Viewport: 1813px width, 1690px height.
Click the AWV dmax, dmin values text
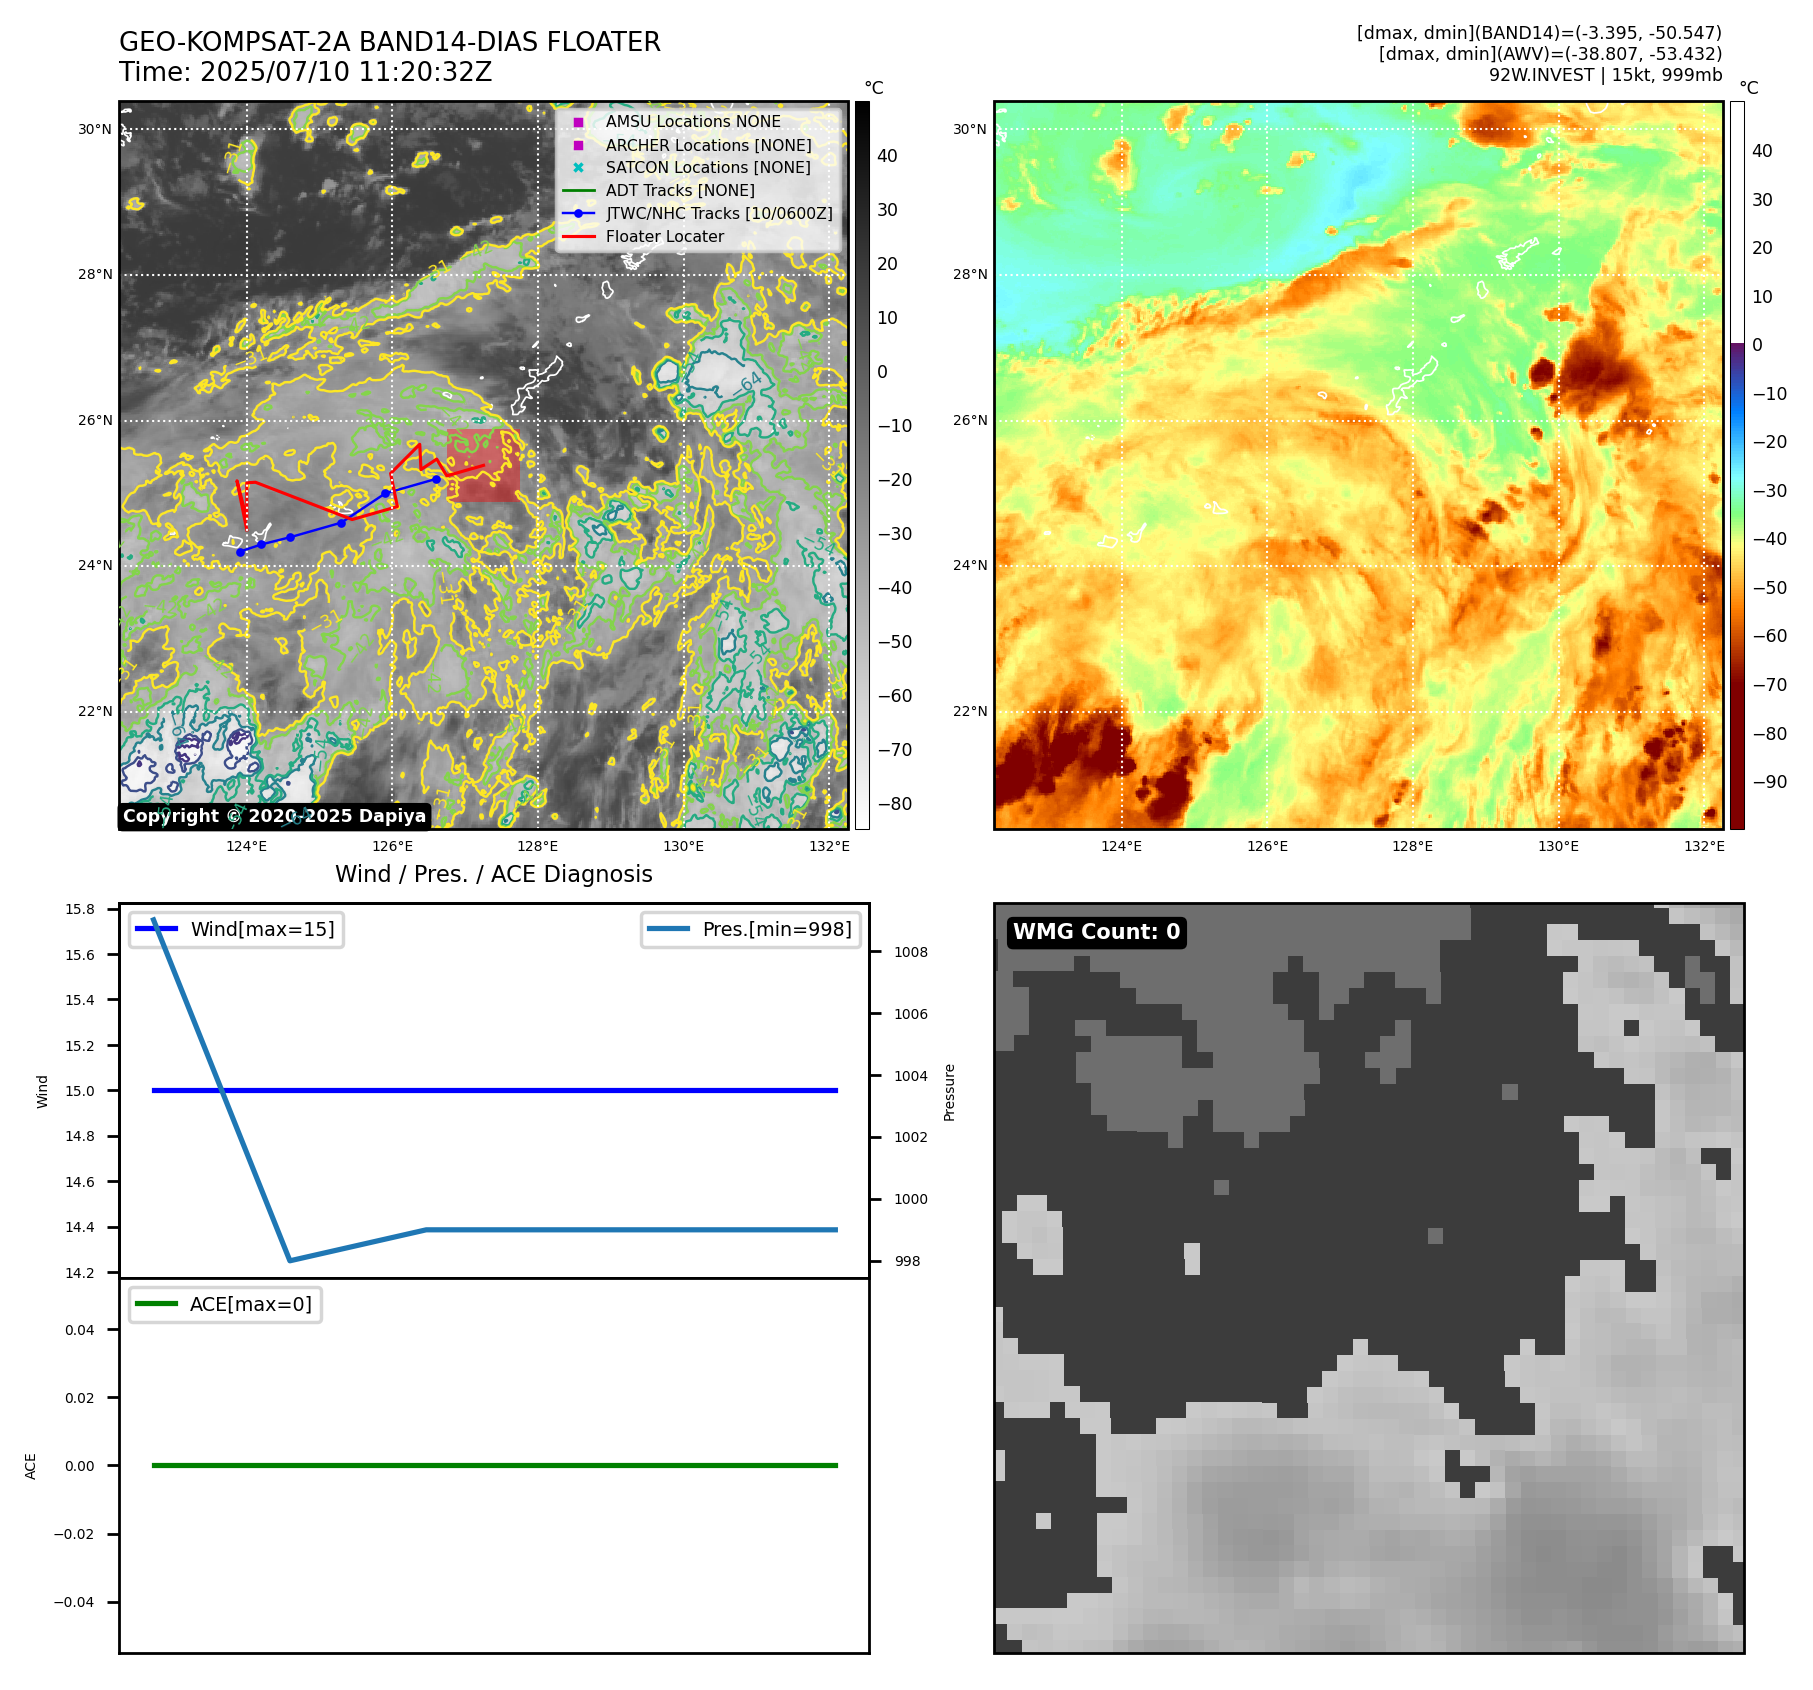tap(1550, 54)
